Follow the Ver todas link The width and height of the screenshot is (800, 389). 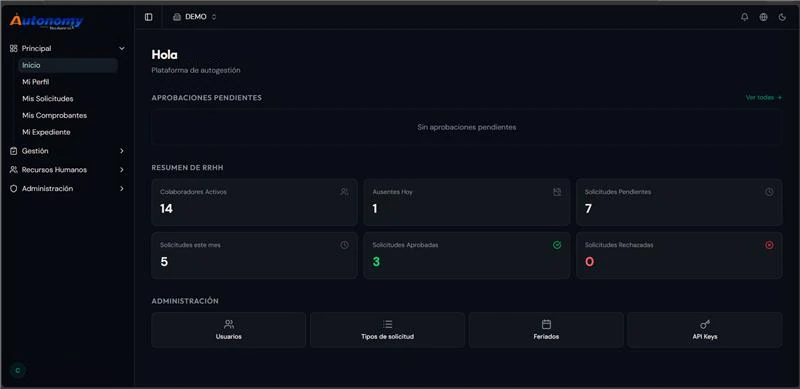[764, 98]
